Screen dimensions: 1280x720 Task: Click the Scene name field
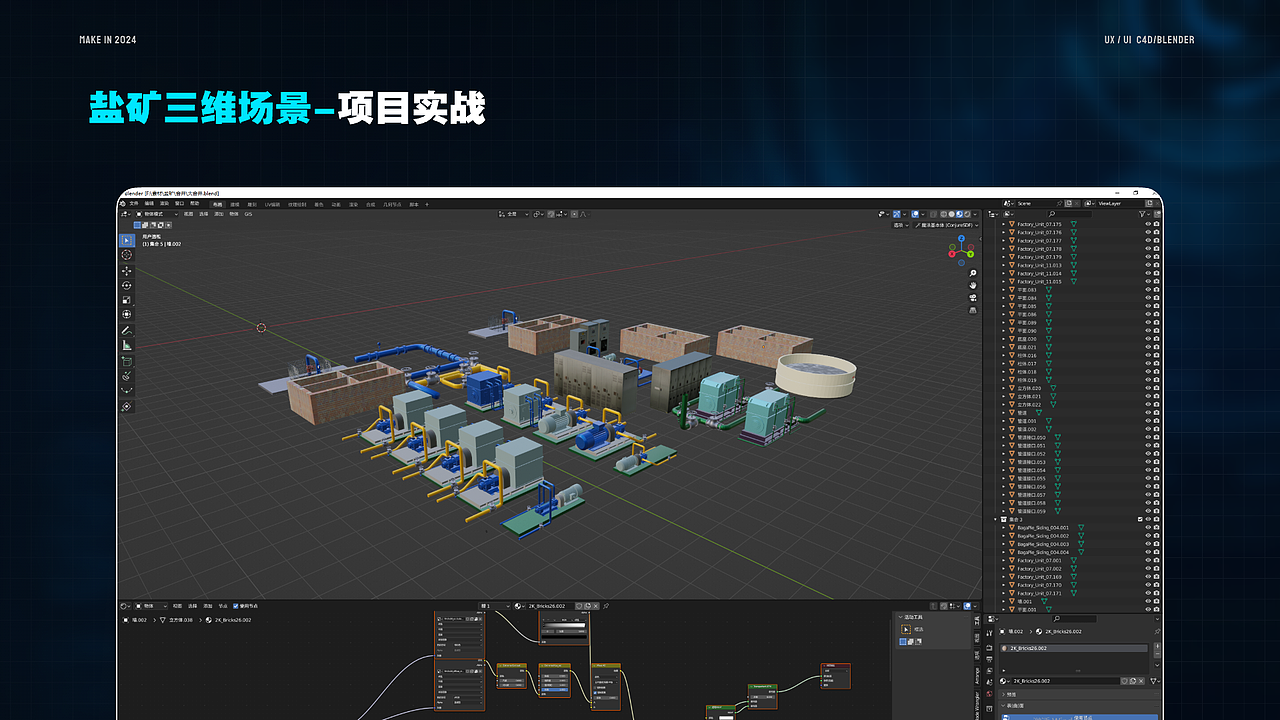(1039, 203)
